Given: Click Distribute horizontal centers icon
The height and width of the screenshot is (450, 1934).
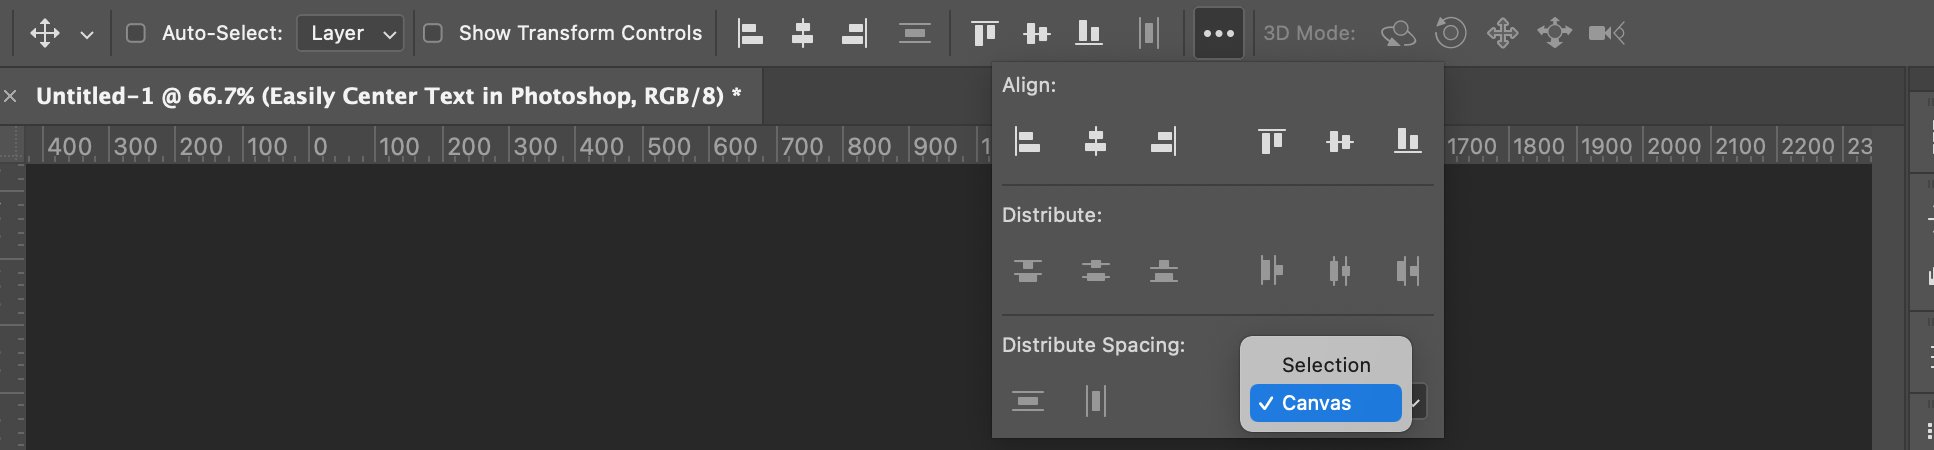Looking at the screenshot, I should [x=1339, y=270].
